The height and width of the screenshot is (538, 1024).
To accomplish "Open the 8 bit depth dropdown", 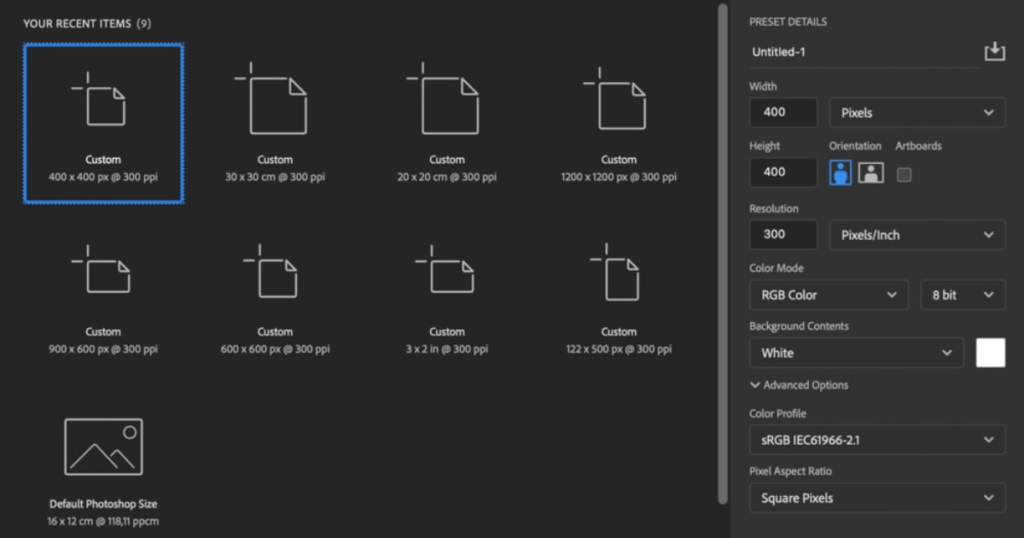I will pyautogui.click(x=963, y=294).
